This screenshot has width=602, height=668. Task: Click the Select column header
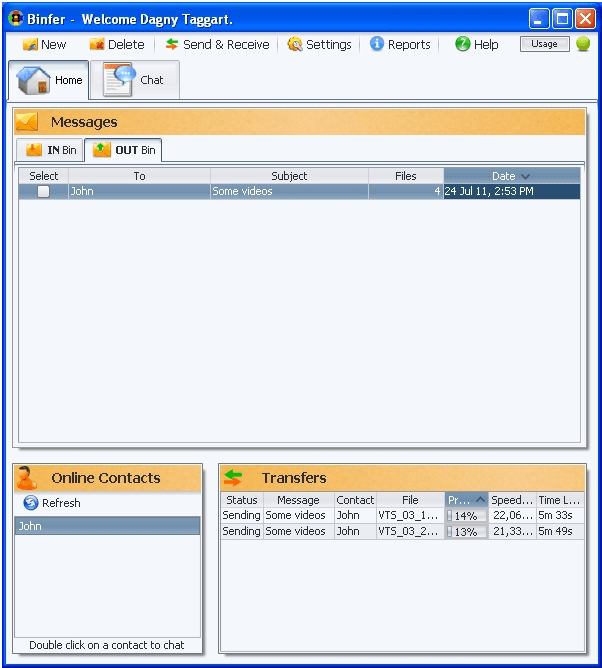coord(44,176)
